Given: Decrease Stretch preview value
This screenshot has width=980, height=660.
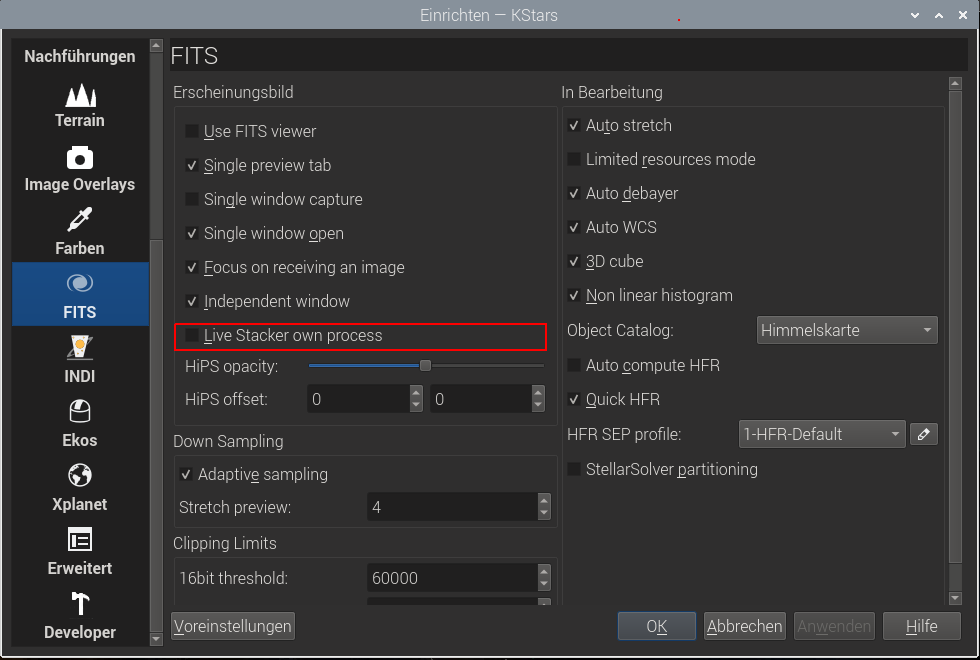Looking at the screenshot, I should pos(544,514).
